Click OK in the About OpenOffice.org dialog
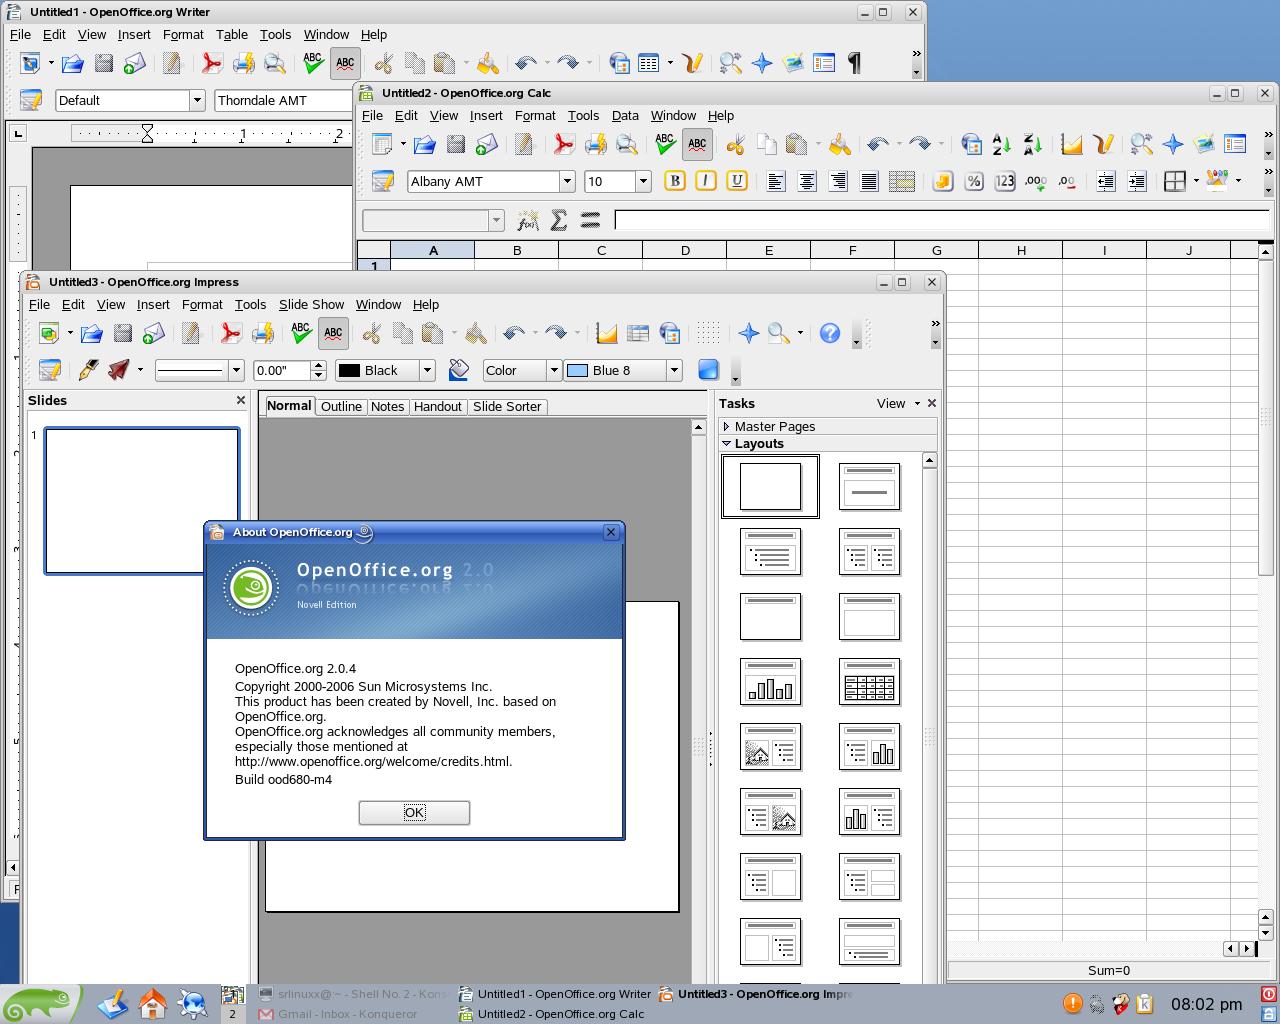This screenshot has width=1280, height=1024. pyautogui.click(x=414, y=812)
